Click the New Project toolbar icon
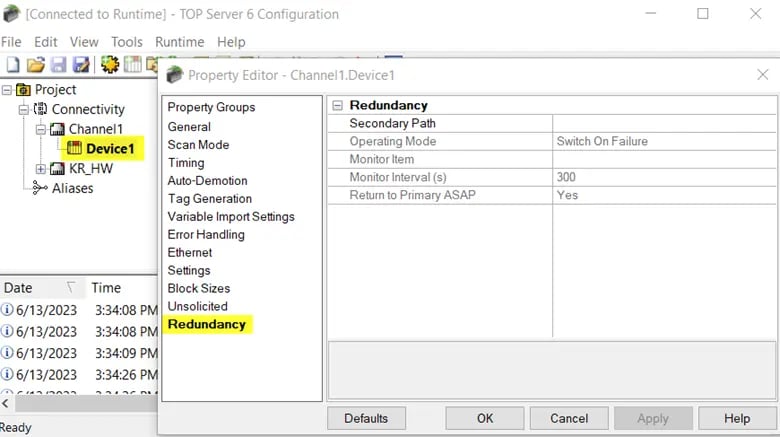Screen dimensions: 780x437 (13, 65)
